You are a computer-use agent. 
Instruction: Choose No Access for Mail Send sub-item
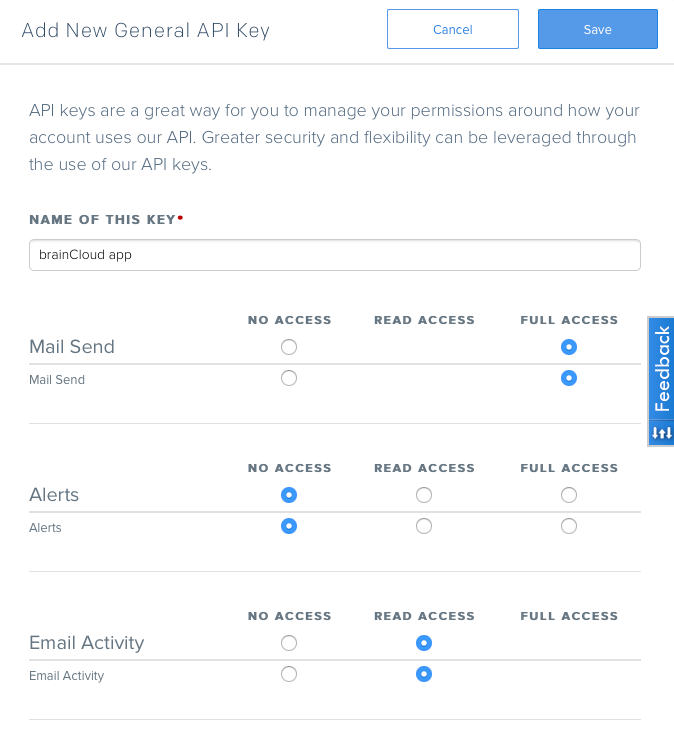pos(289,378)
